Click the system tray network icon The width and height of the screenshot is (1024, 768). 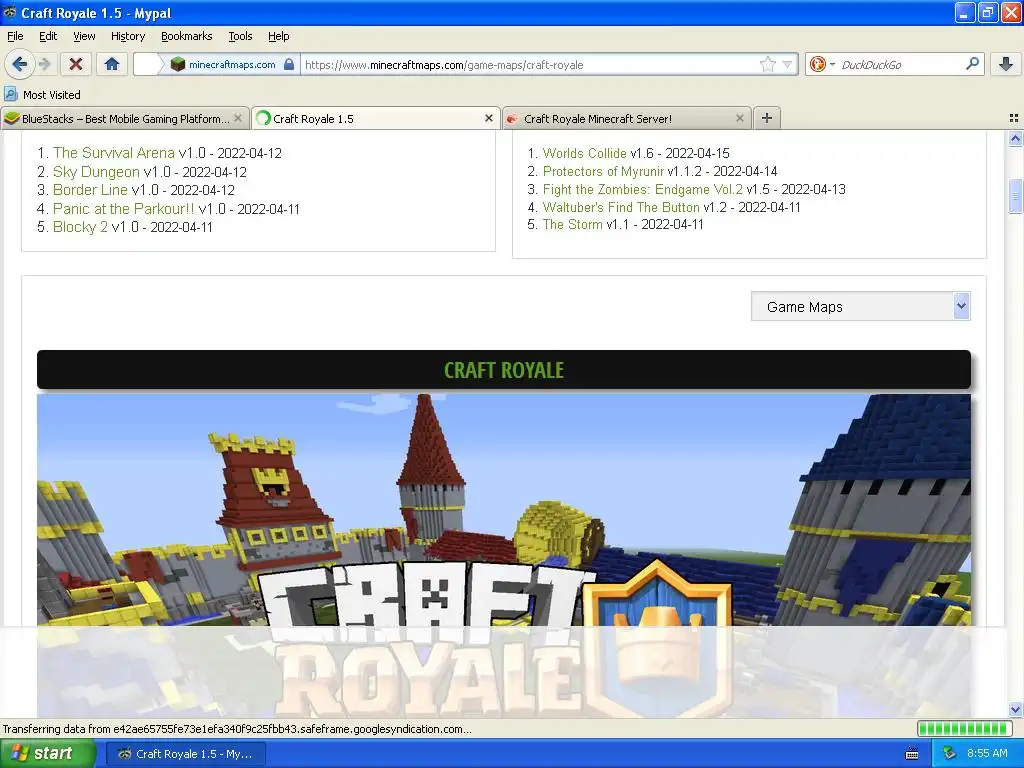pyautogui.click(x=950, y=754)
